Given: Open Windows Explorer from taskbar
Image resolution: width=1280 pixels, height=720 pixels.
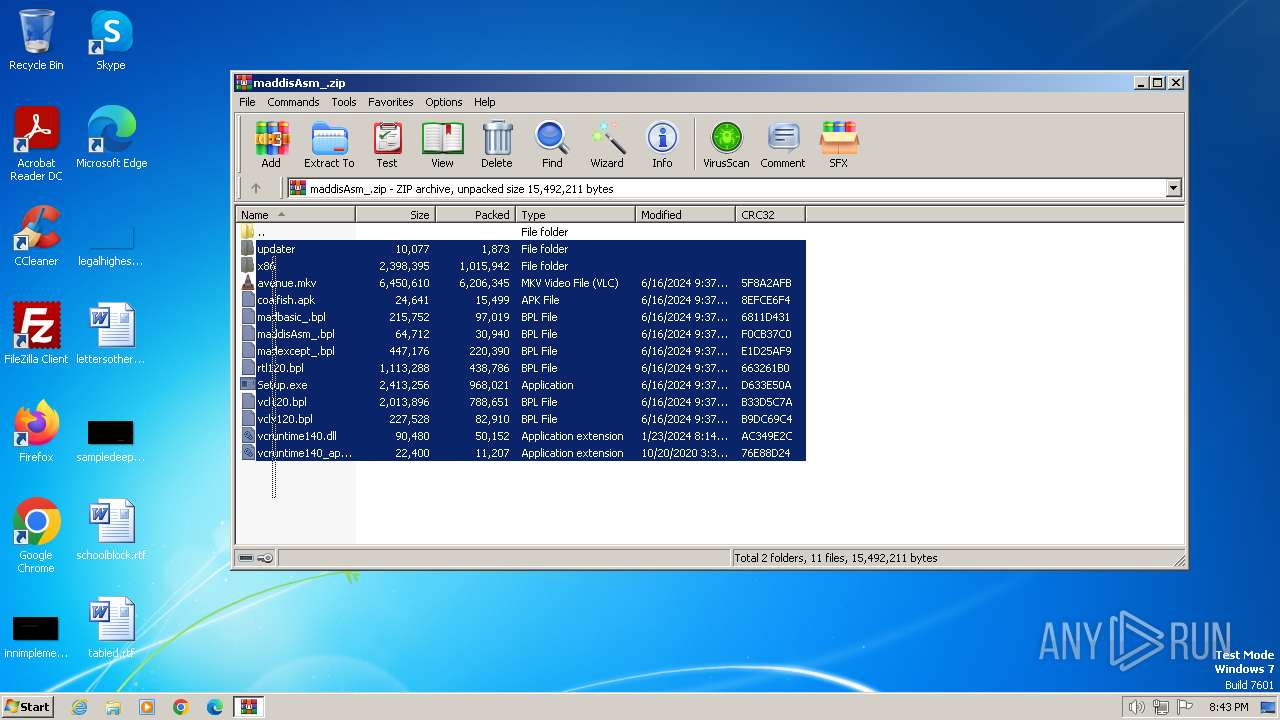Looking at the screenshot, I should click(x=113, y=707).
